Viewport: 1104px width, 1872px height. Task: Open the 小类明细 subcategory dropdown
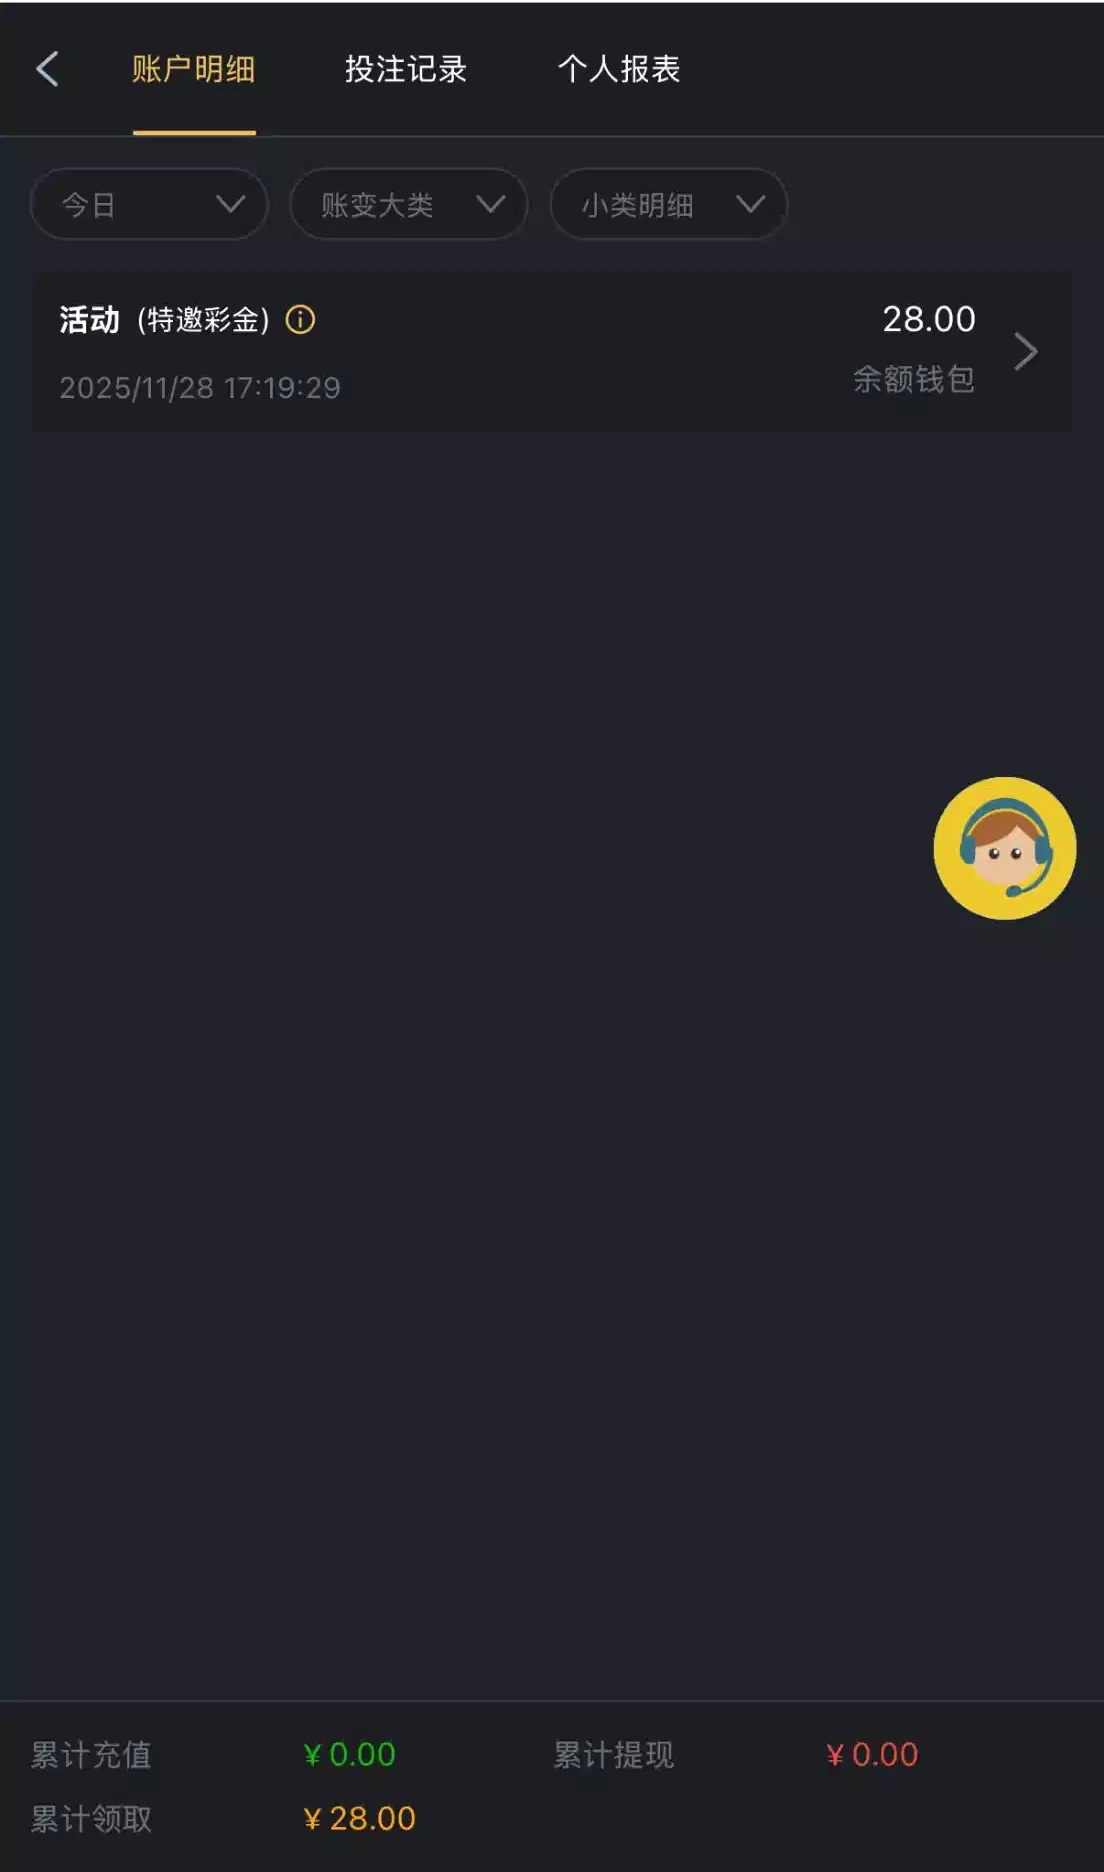[669, 204]
